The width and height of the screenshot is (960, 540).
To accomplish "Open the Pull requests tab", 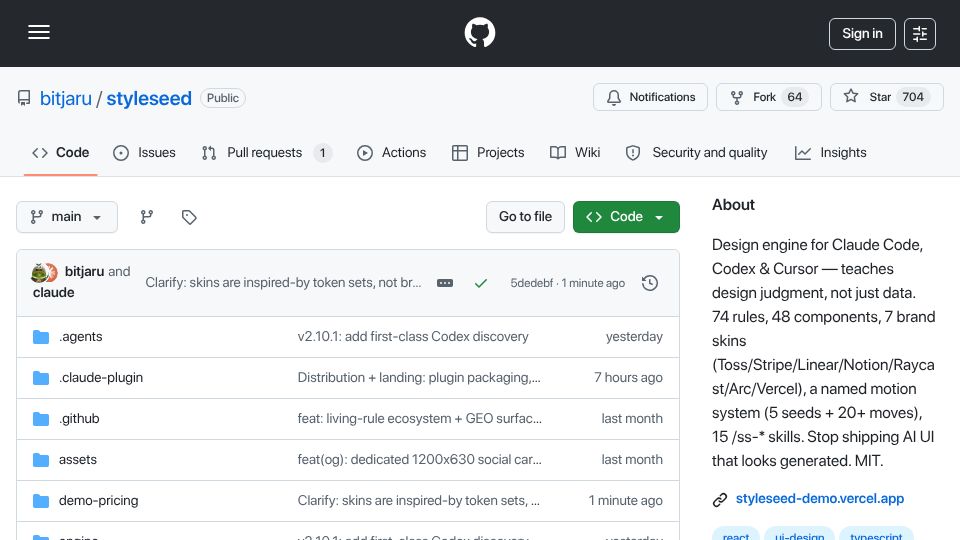I will [266, 152].
